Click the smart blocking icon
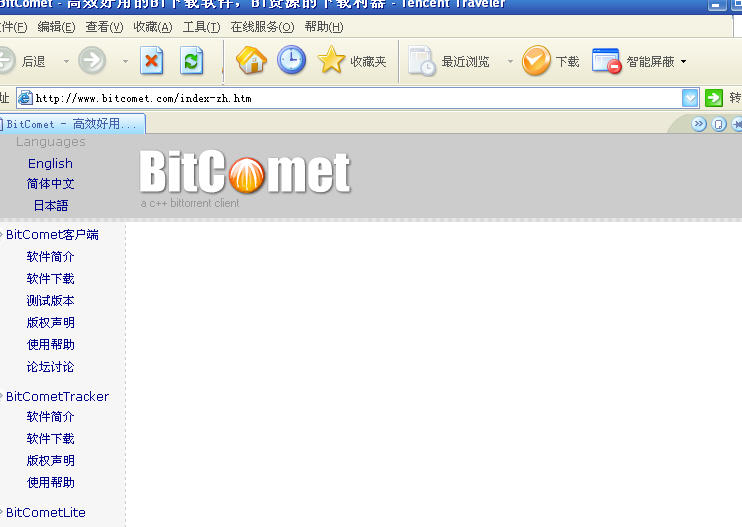The height and width of the screenshot is (527, 742). click(606, 61)
